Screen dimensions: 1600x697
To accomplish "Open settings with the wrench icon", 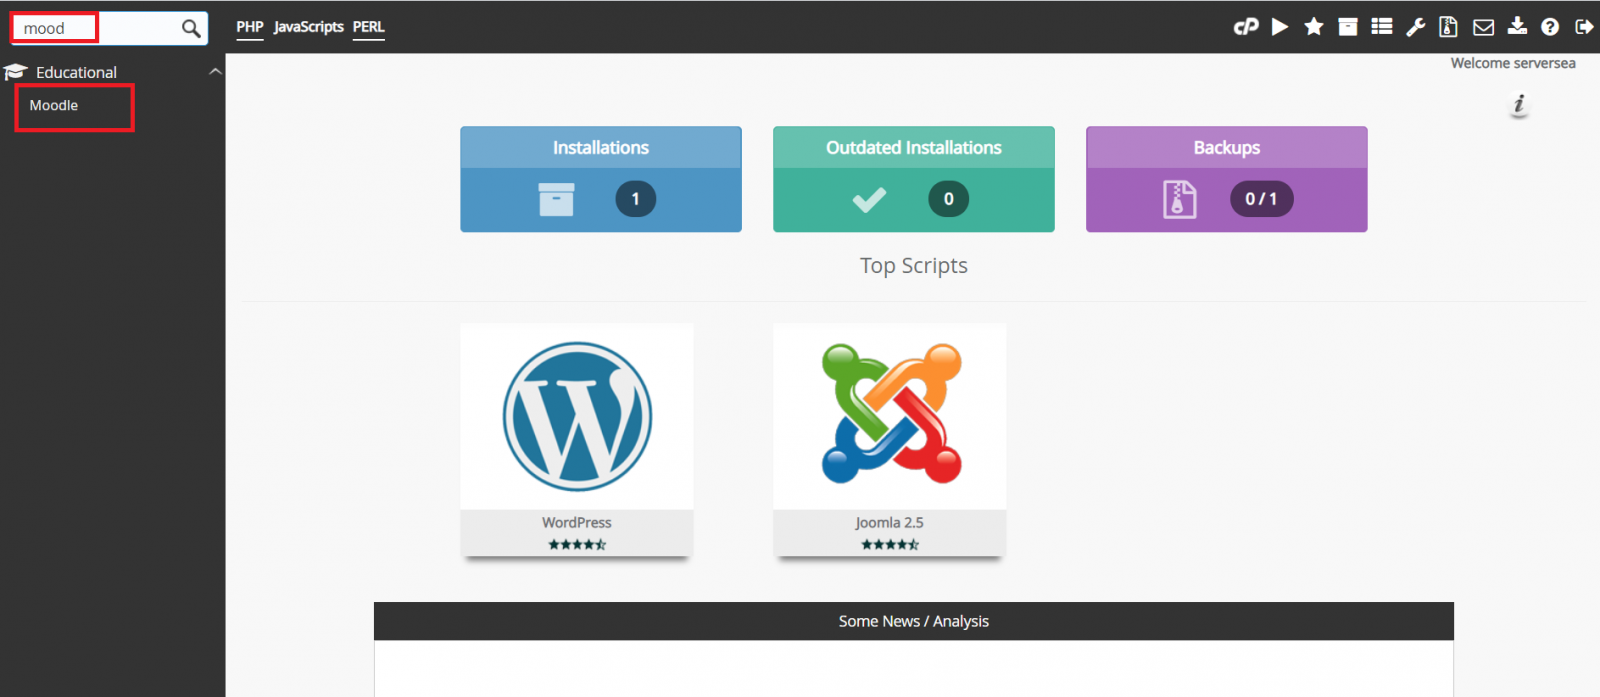I will 1416,27.
